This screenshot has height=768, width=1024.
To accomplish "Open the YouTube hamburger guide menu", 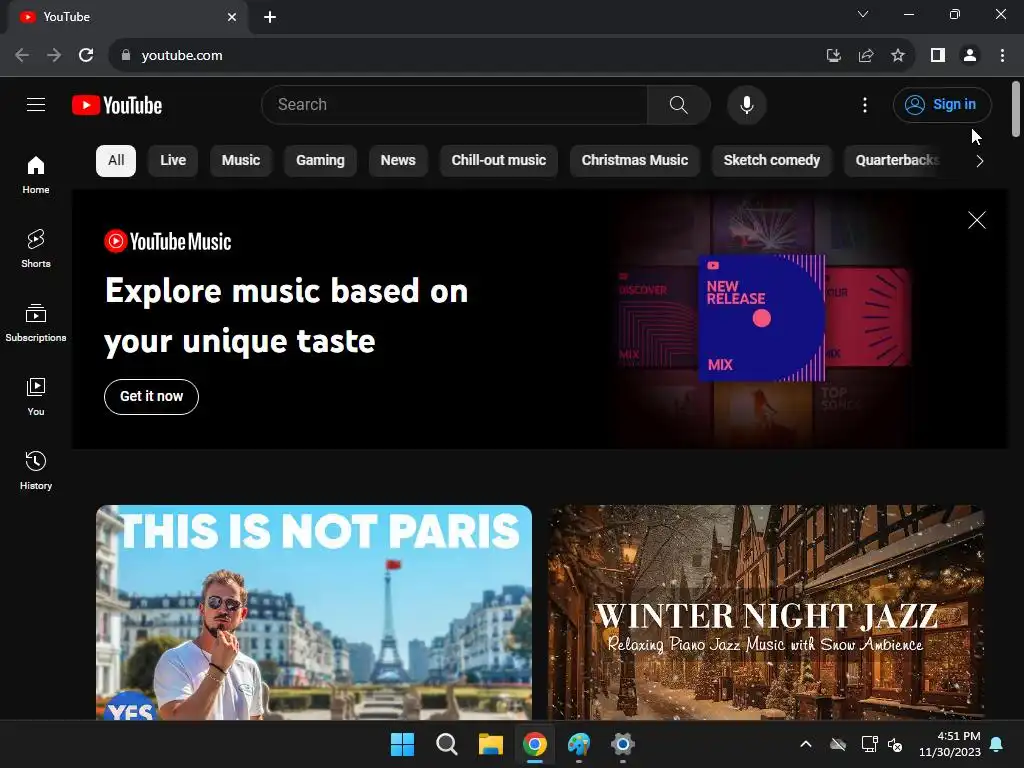I will pos(36,104).
